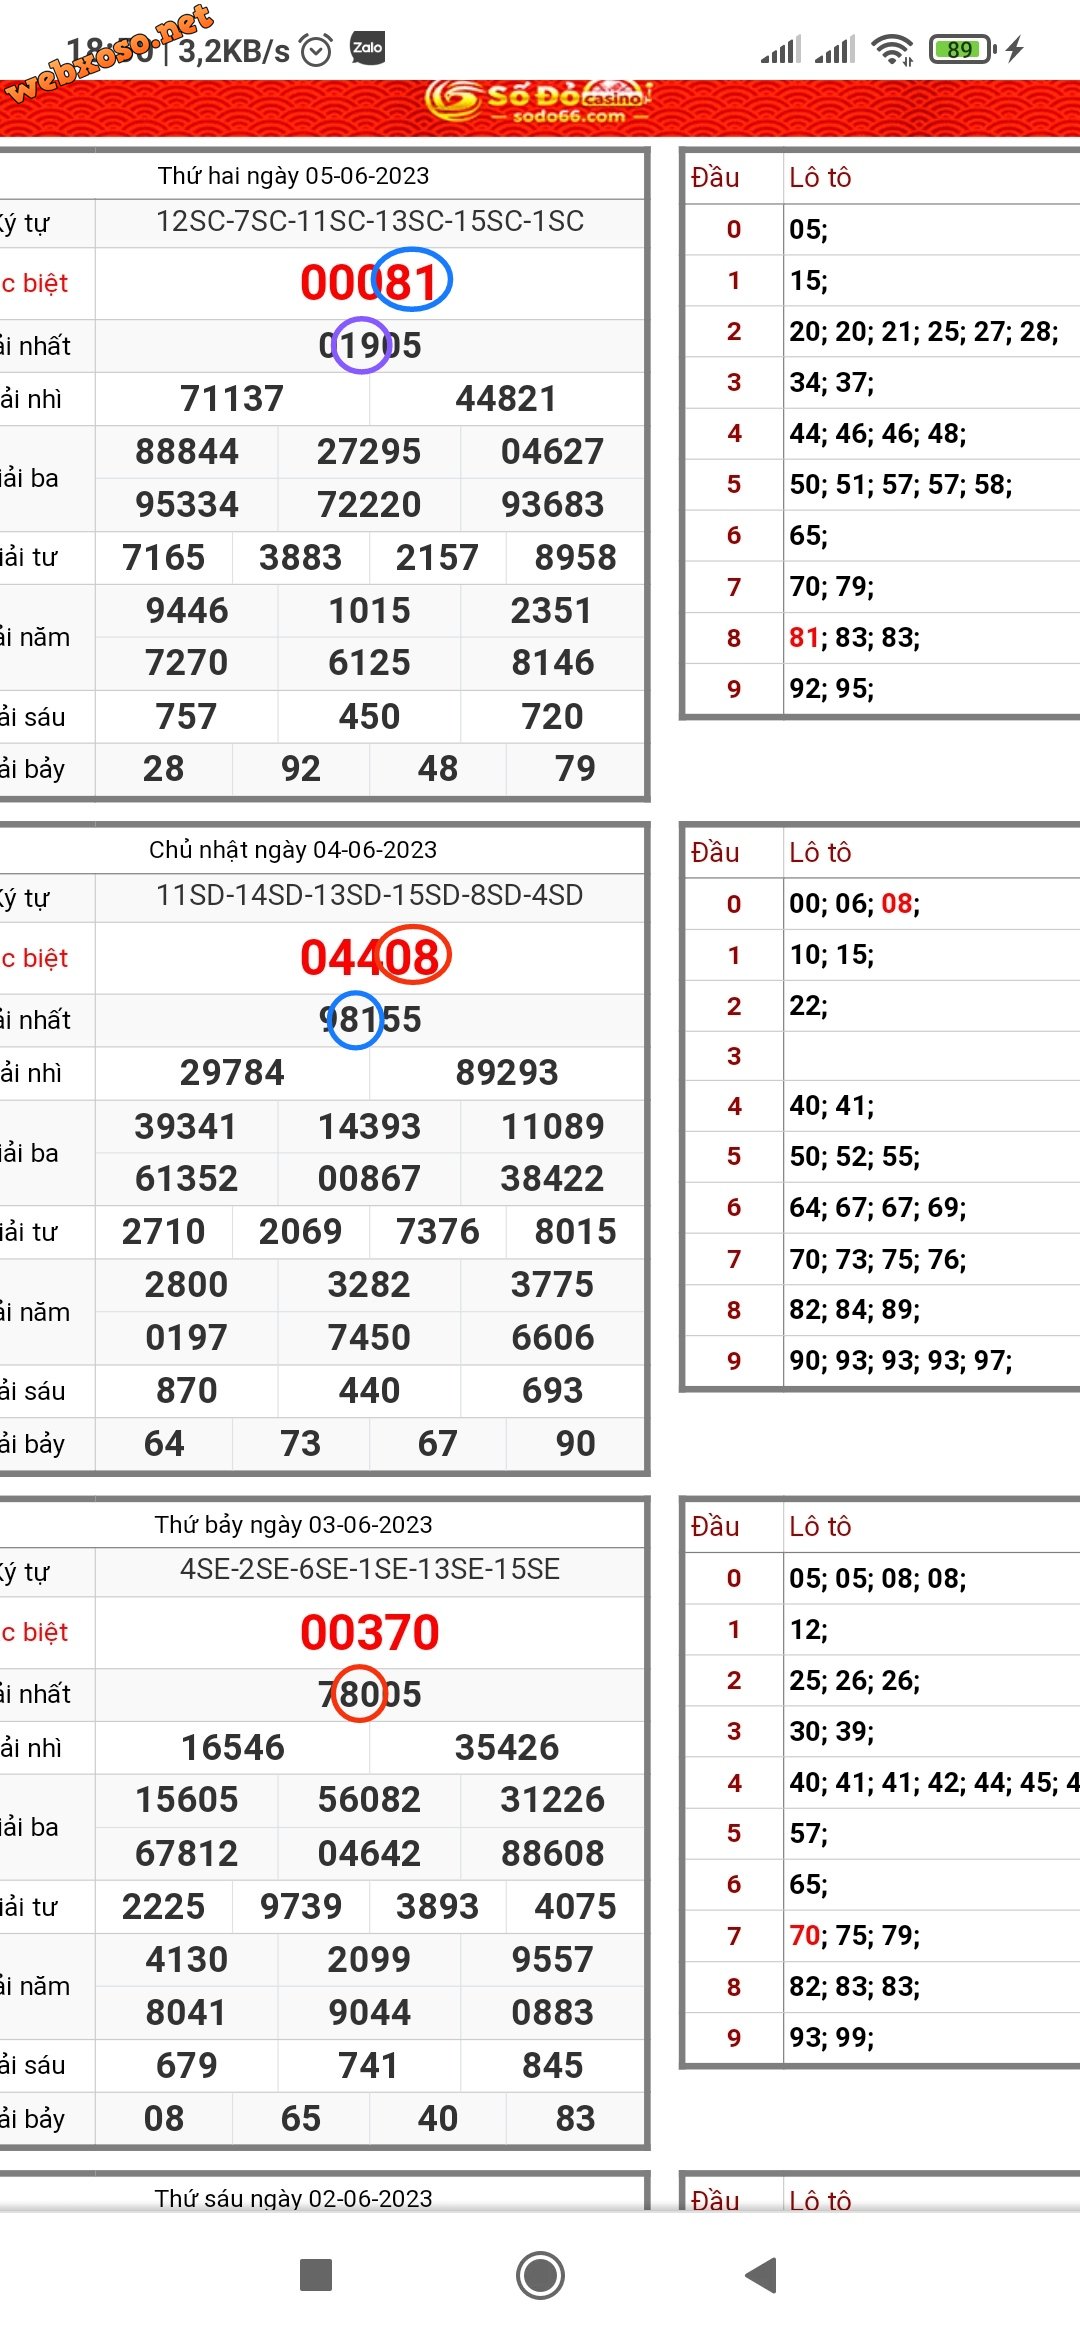
Task: Tap the charging bolt icon
Action: point(1015,49)
